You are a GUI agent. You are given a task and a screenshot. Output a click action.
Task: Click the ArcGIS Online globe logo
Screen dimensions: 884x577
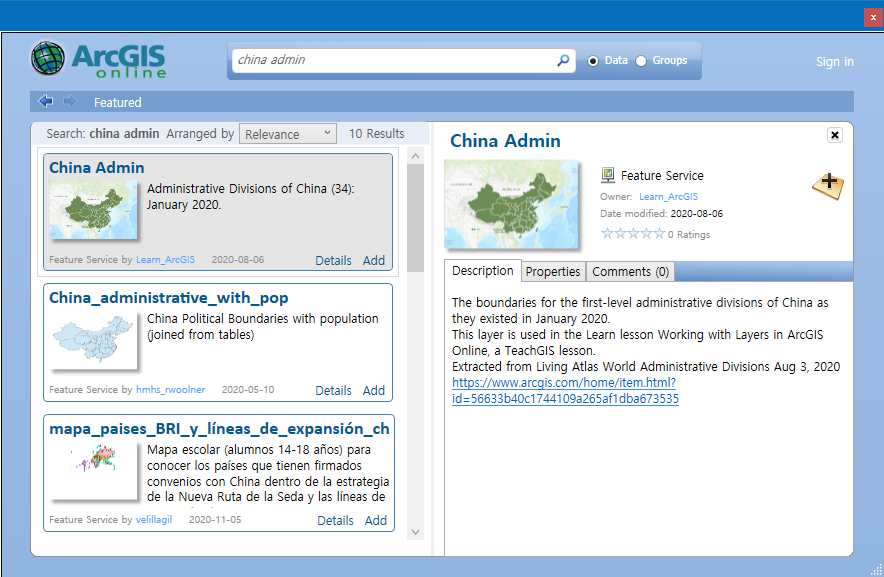click(48, 58)
